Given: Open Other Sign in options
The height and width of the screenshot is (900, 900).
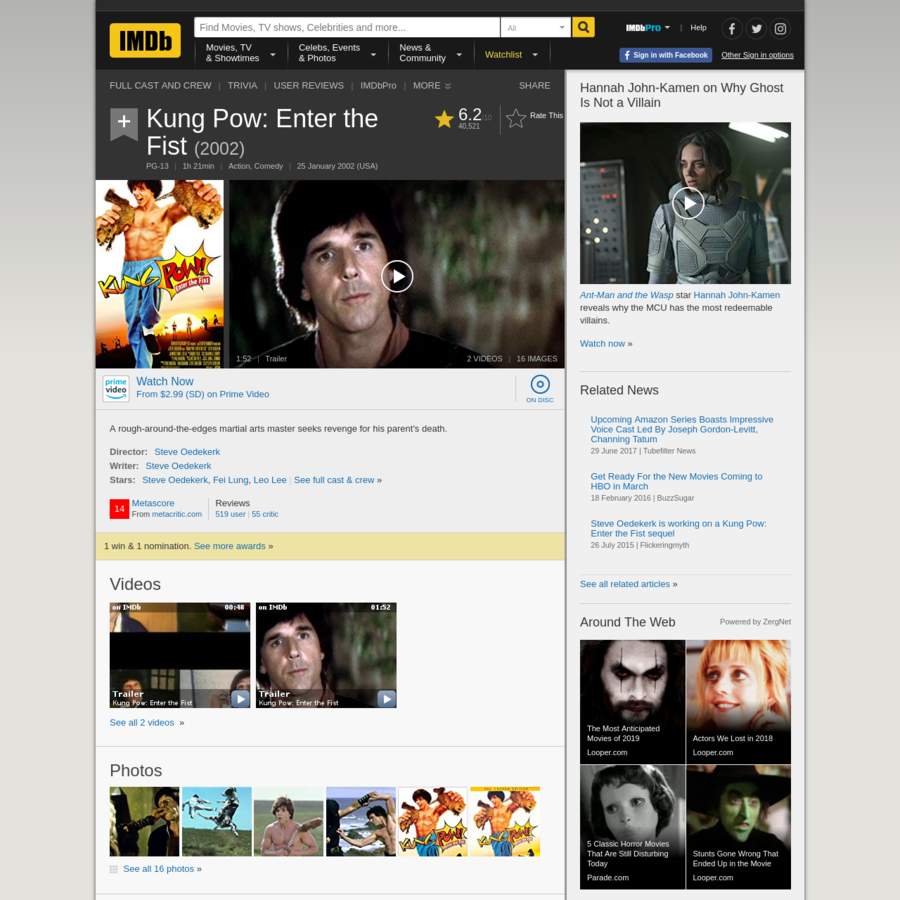Looking at the screenshot, I should coord(757,55).
